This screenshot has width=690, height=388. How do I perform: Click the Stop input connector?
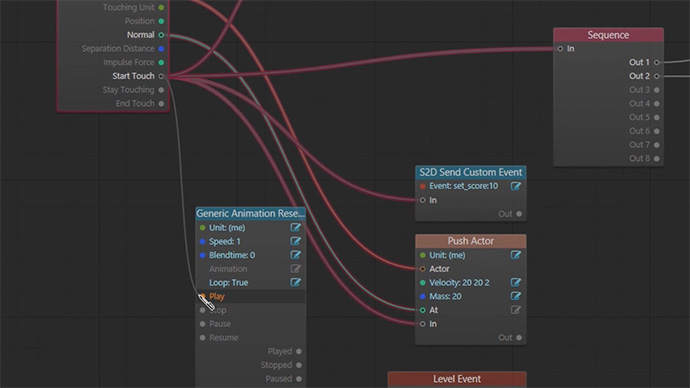pos(202,310)
